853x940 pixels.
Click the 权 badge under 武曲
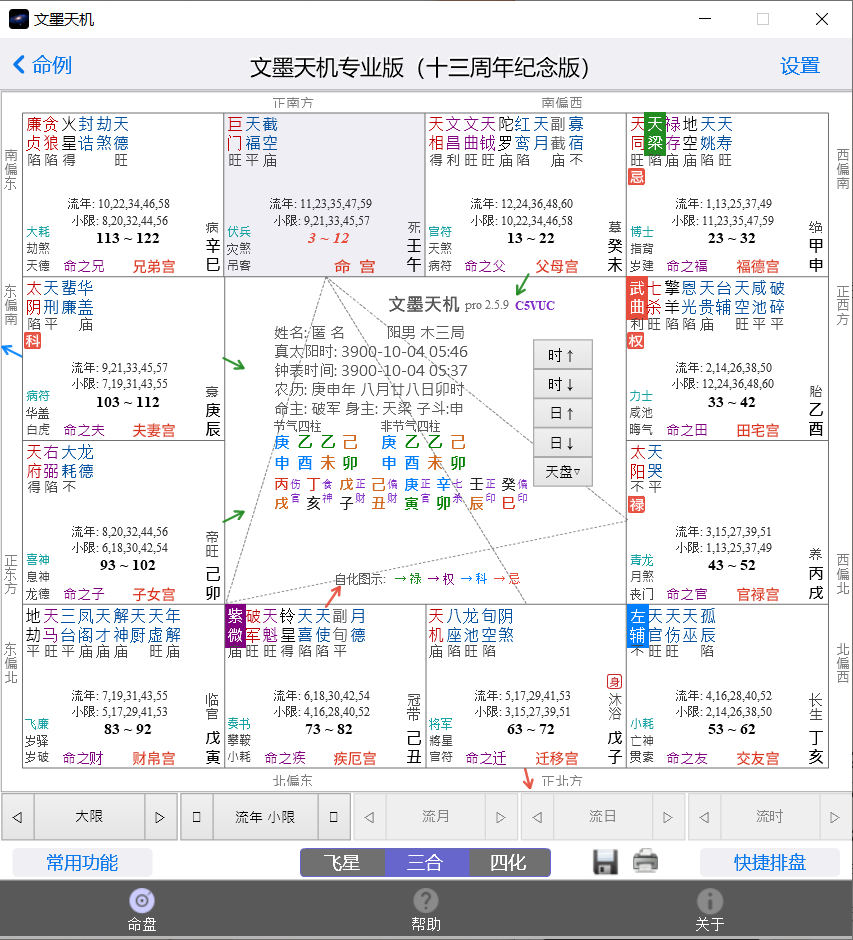pos(637,341)
